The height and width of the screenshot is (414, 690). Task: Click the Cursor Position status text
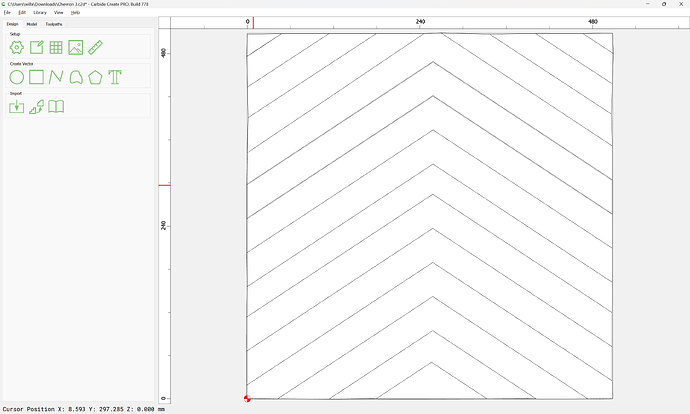[x=84, y=409]
